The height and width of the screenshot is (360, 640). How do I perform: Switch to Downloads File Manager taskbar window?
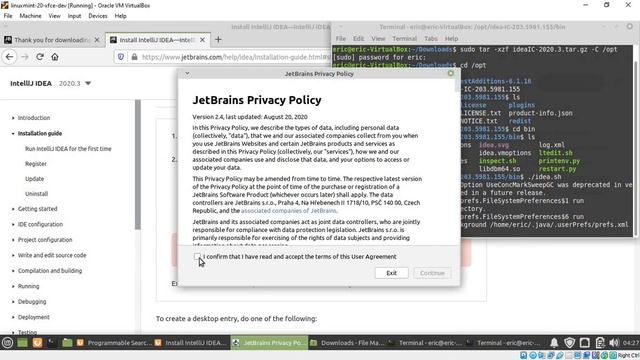(348, 343)
